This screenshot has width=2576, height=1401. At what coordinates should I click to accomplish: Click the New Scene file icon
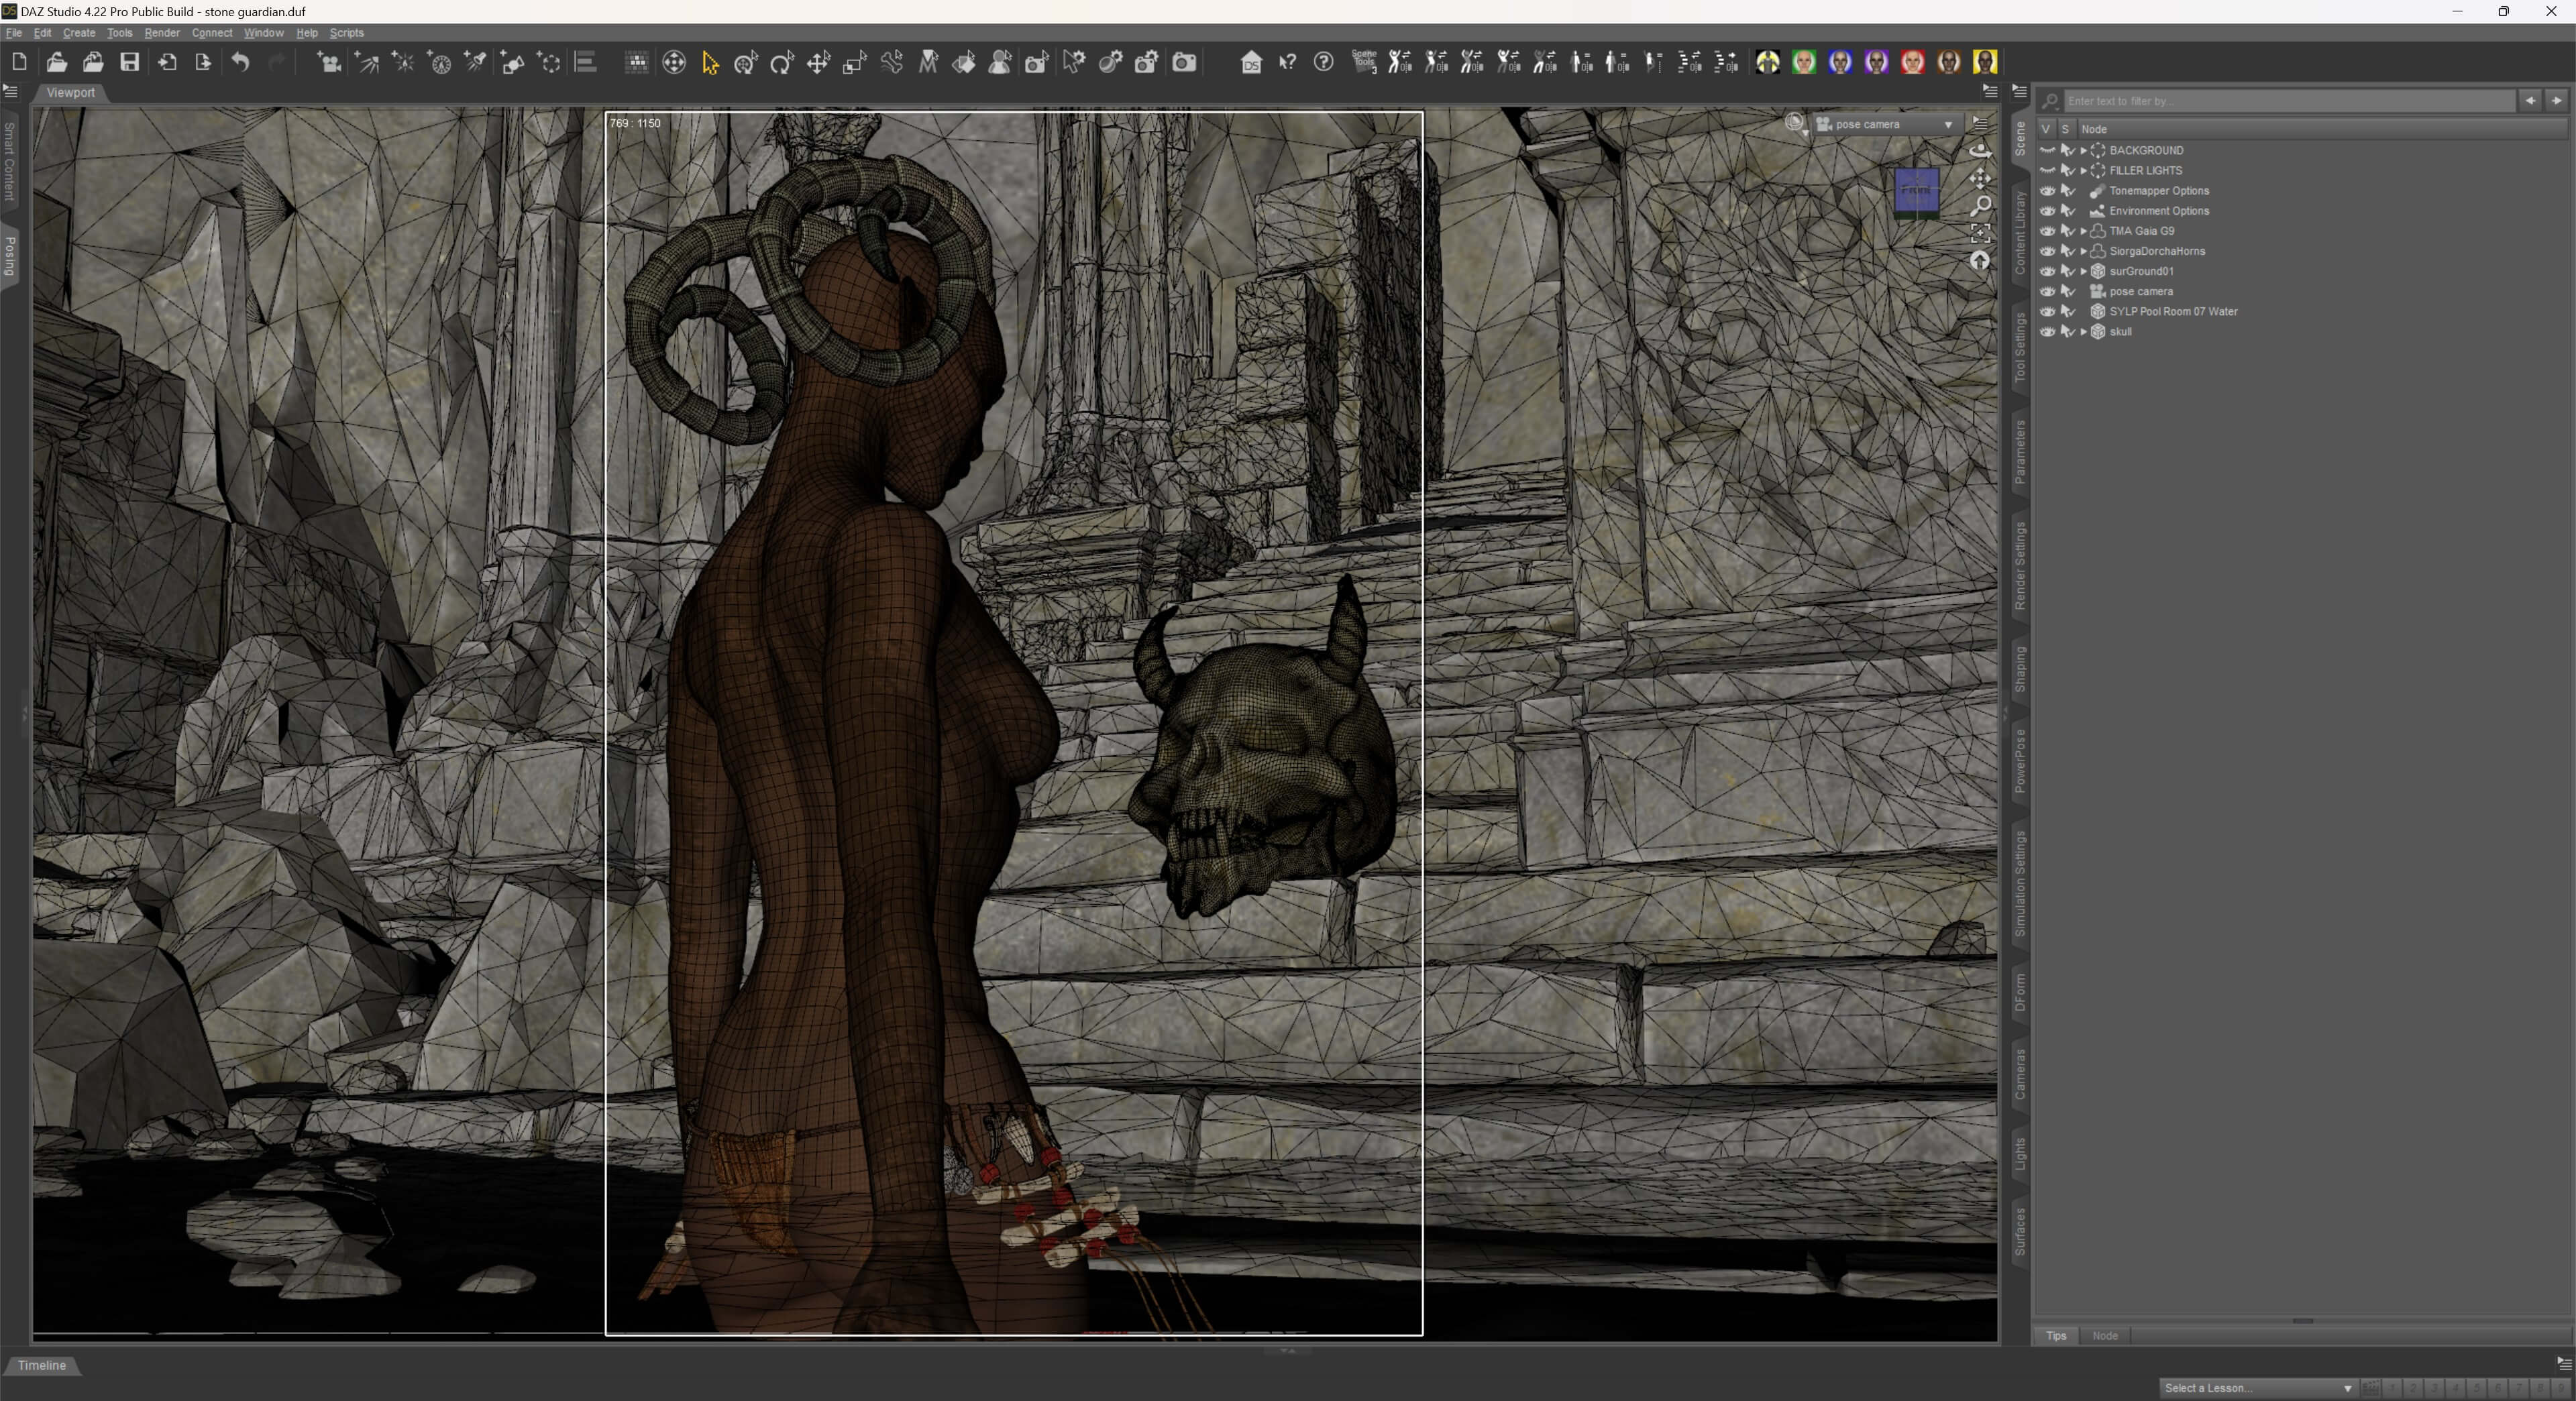pyautogui.click(x=19, y=62)
